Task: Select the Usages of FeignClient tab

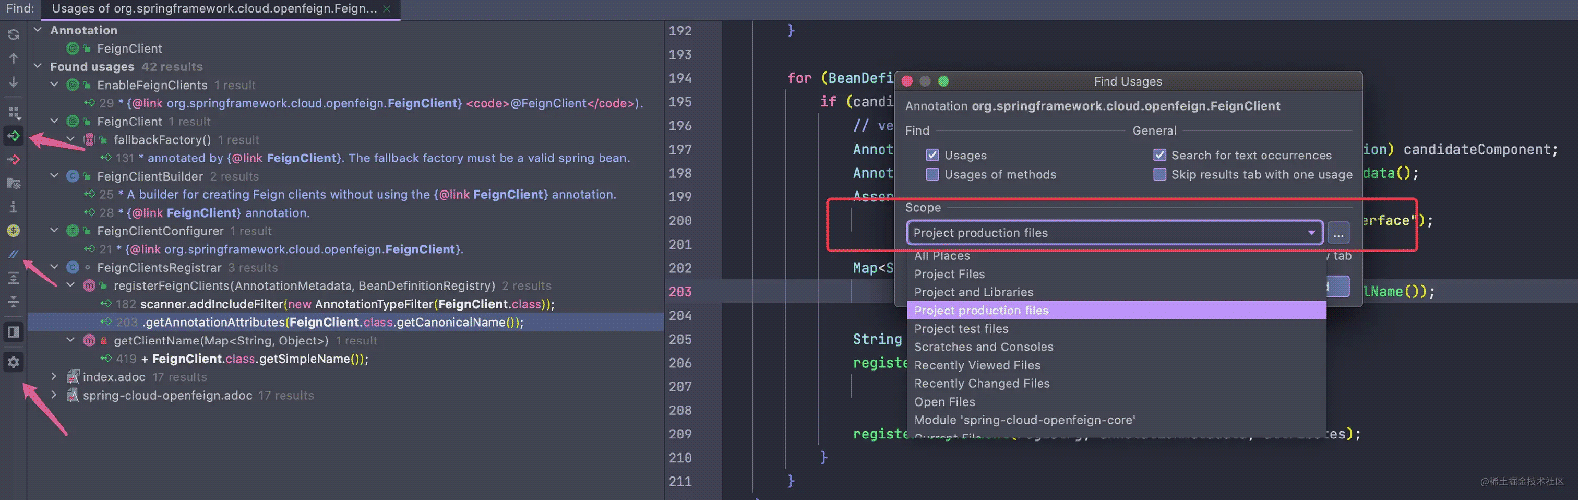Action: [x=214, y=9]
